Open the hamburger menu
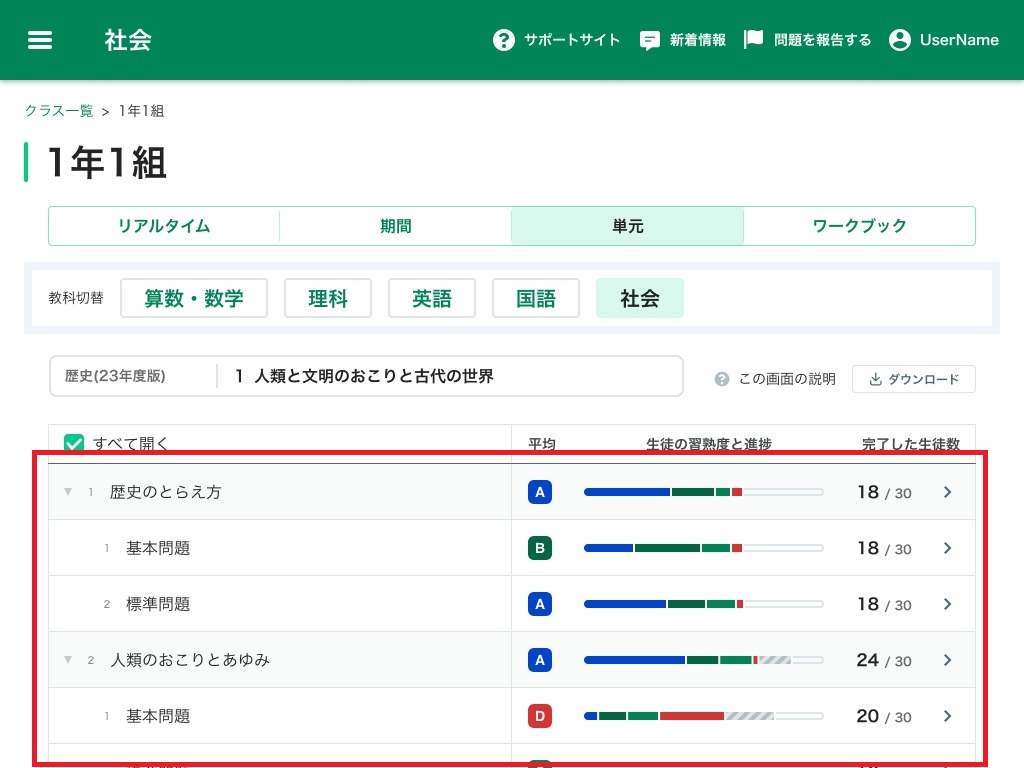The image size is (1024, 768). (40, 40)
